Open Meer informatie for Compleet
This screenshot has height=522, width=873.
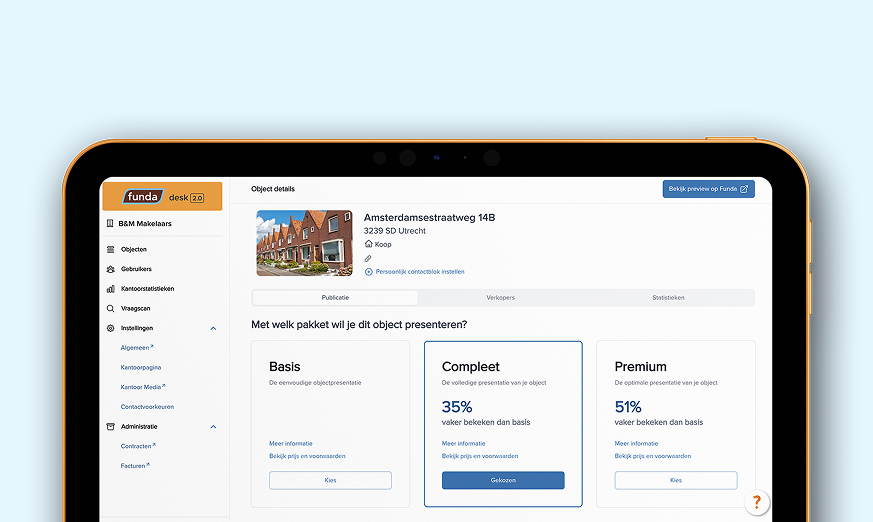pos(463,444)
